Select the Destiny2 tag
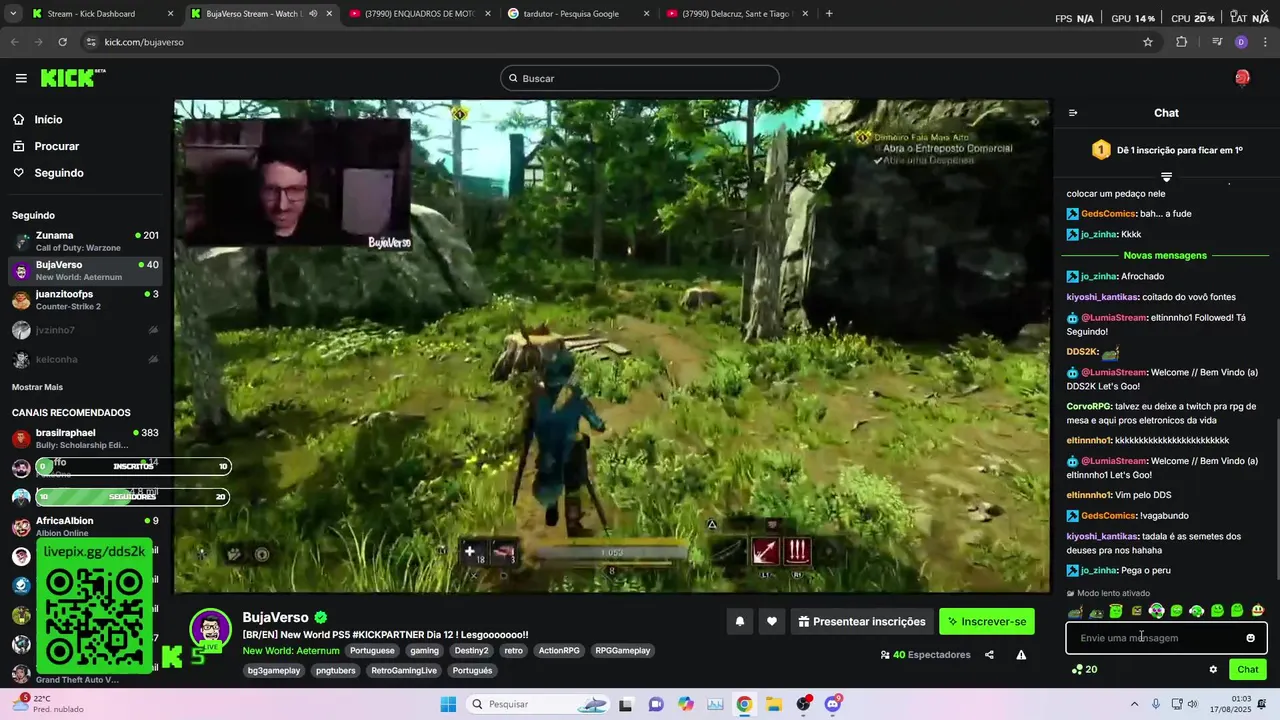Viewport: 1280px width, 720px height. pos(471,651)
